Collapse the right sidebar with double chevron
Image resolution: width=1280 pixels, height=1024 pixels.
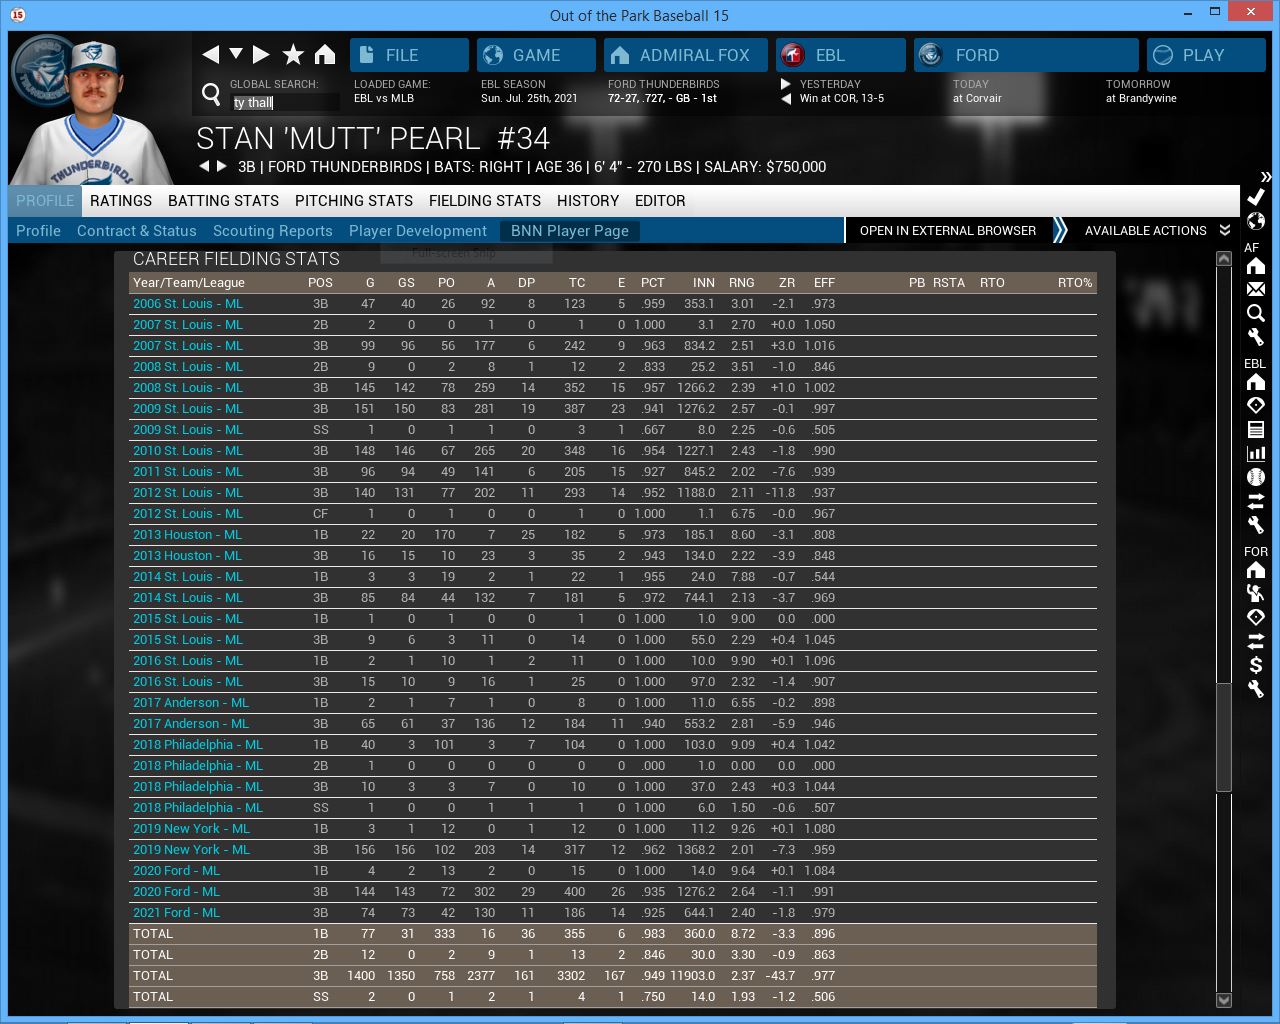1266,176
